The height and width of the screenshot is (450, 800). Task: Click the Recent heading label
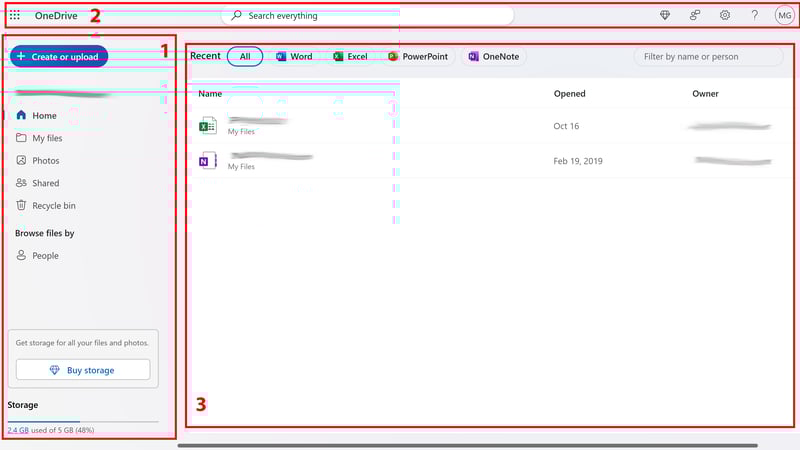(x=205, y=56)
